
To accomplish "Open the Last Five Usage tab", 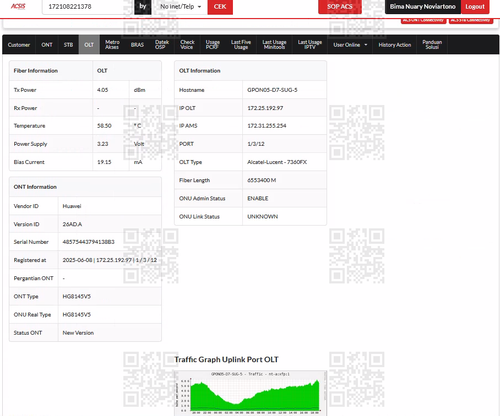I will (241, 45).
